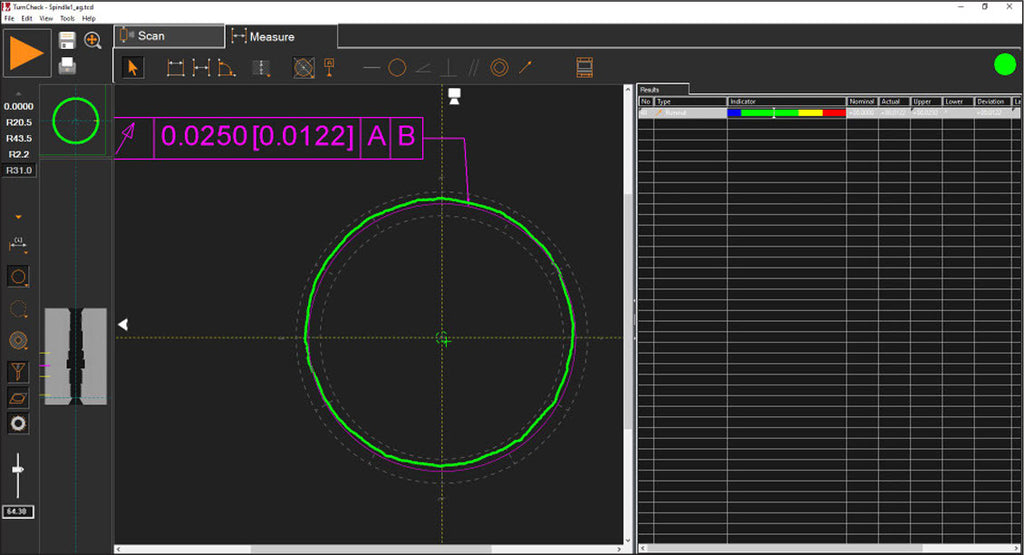The width and height of the screenshot is (1024, 555).
Task: Toggle the flatness parallelogram button
Action: coord(18,398)
